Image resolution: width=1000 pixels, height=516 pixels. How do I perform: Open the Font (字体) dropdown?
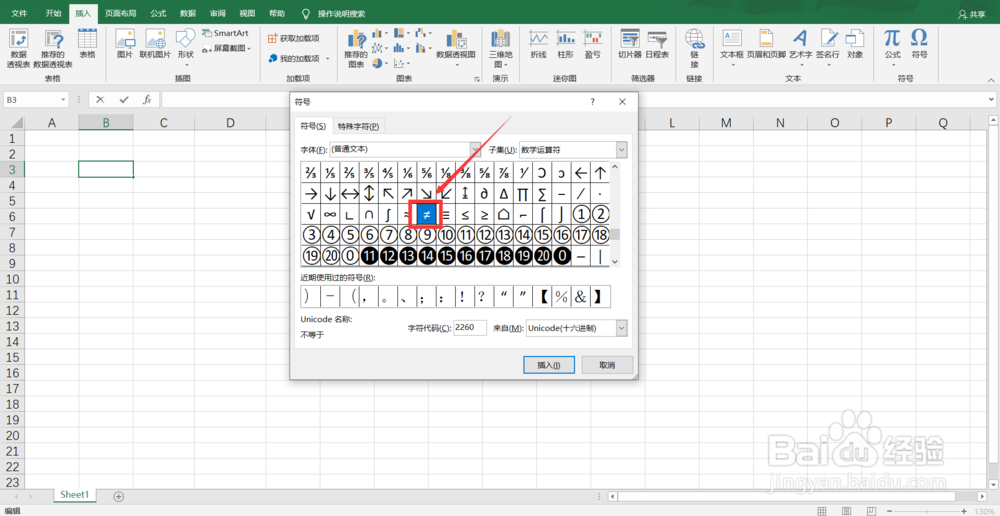pyautogui.click(x=476, y=149)
